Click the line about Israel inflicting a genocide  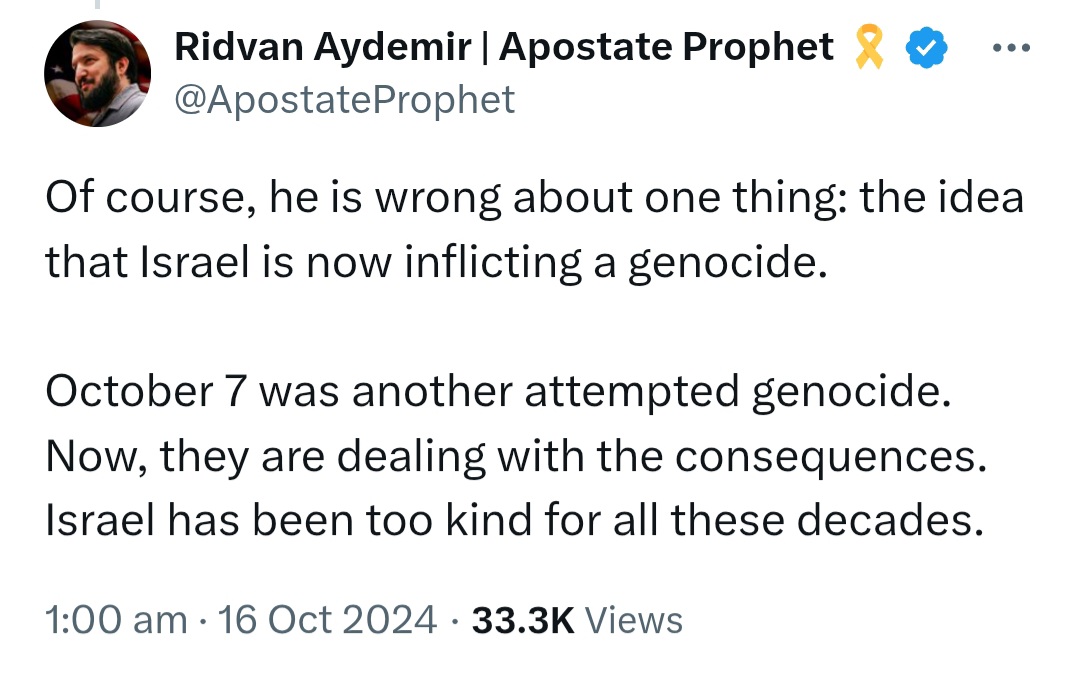point(436,262)
